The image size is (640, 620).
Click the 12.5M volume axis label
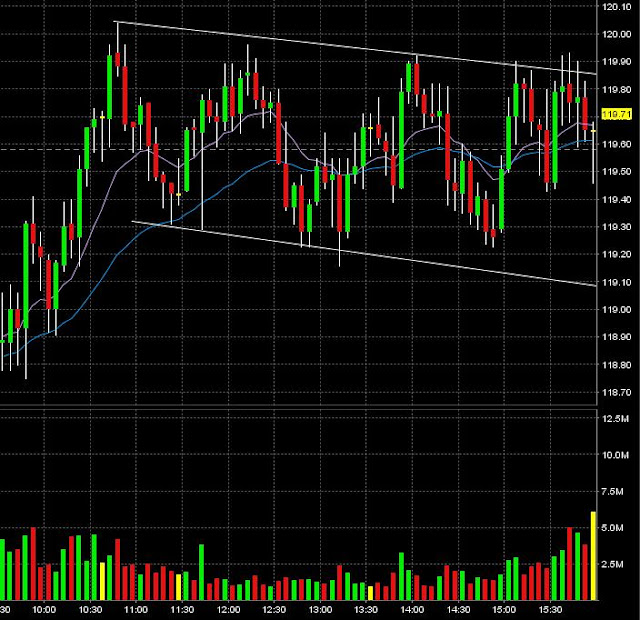pyautogui.click(x=615, y=419)
